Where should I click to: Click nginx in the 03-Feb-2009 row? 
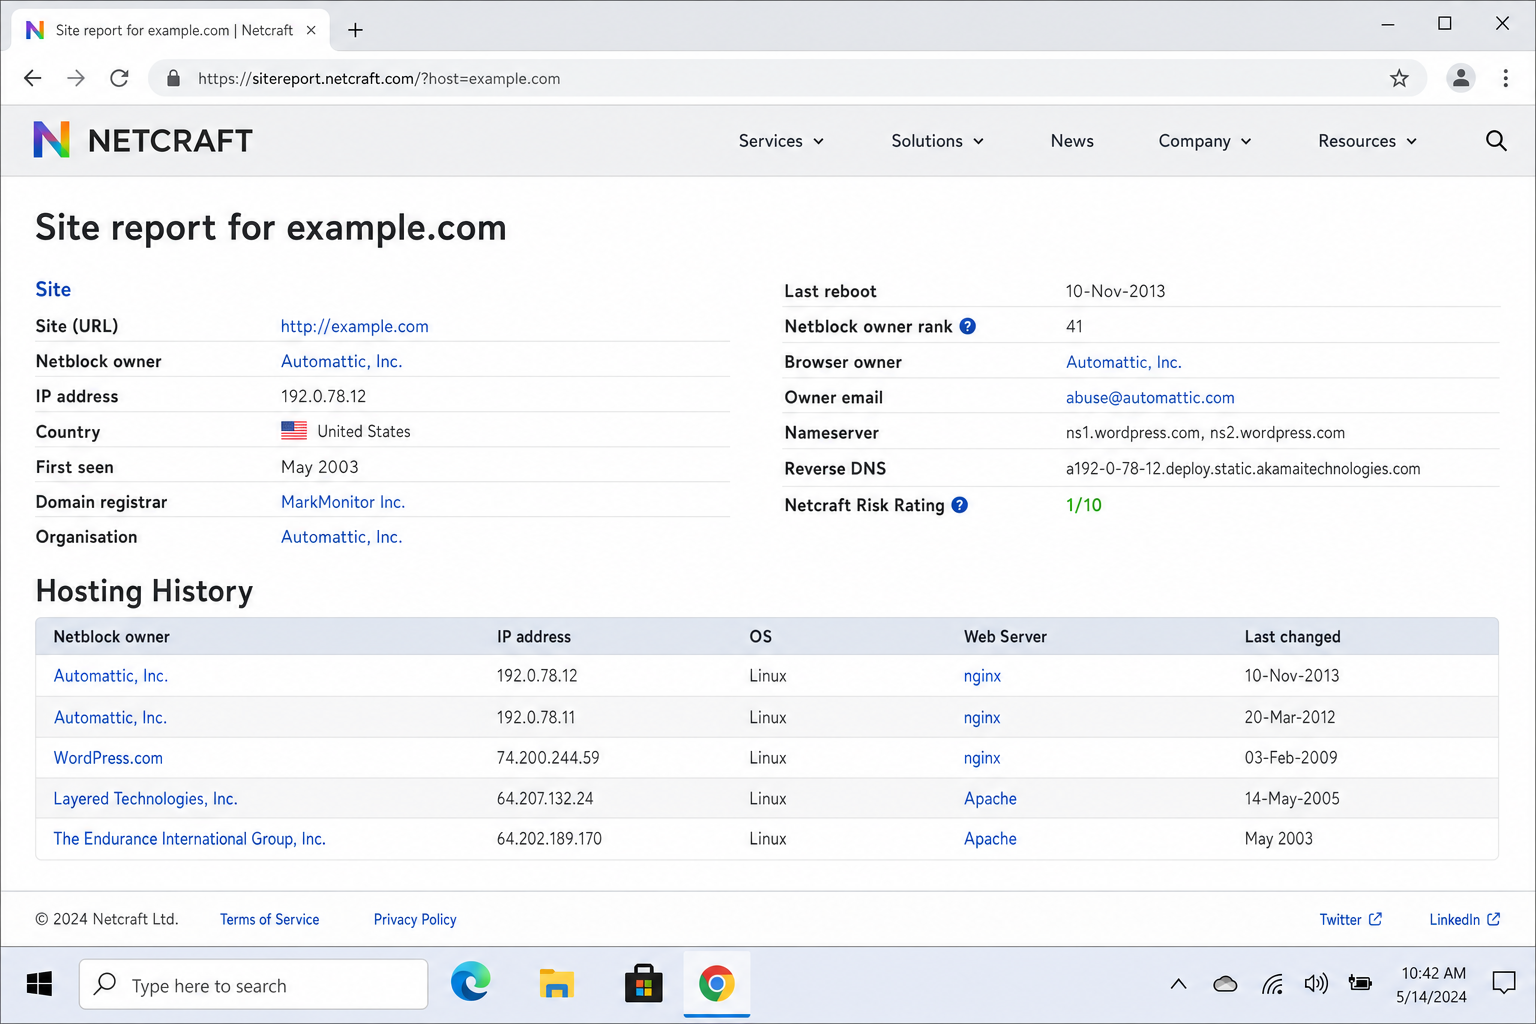pos(982,758)
